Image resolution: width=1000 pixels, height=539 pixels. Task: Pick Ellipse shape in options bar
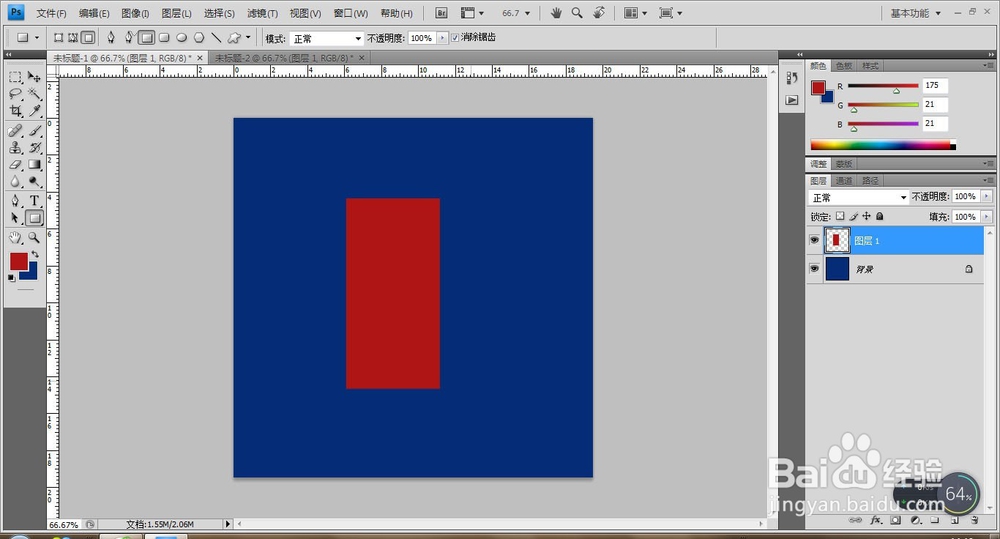pos(182,38)
